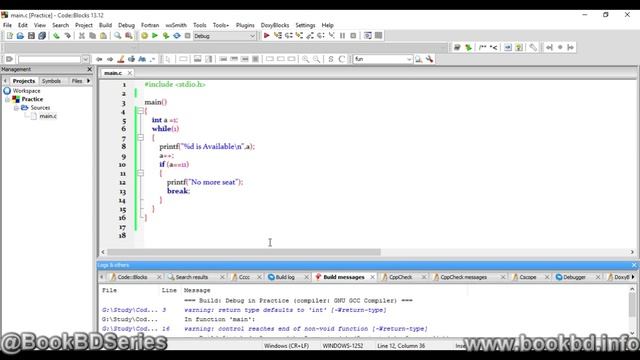This screenshot has height=360, width=640.
Task: Collapse if-block fold marker at line 11
Action: (x=140, y=173)
